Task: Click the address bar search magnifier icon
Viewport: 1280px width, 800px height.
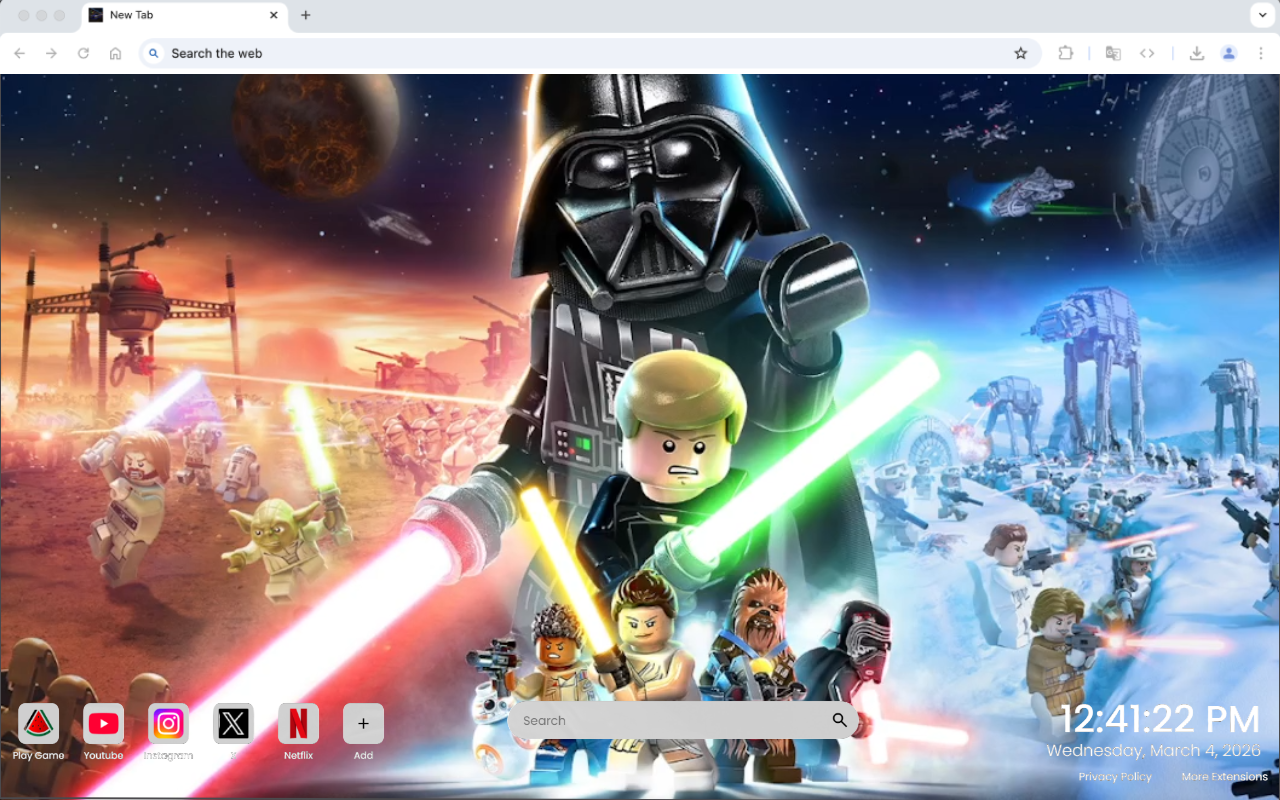Action: 153,53
